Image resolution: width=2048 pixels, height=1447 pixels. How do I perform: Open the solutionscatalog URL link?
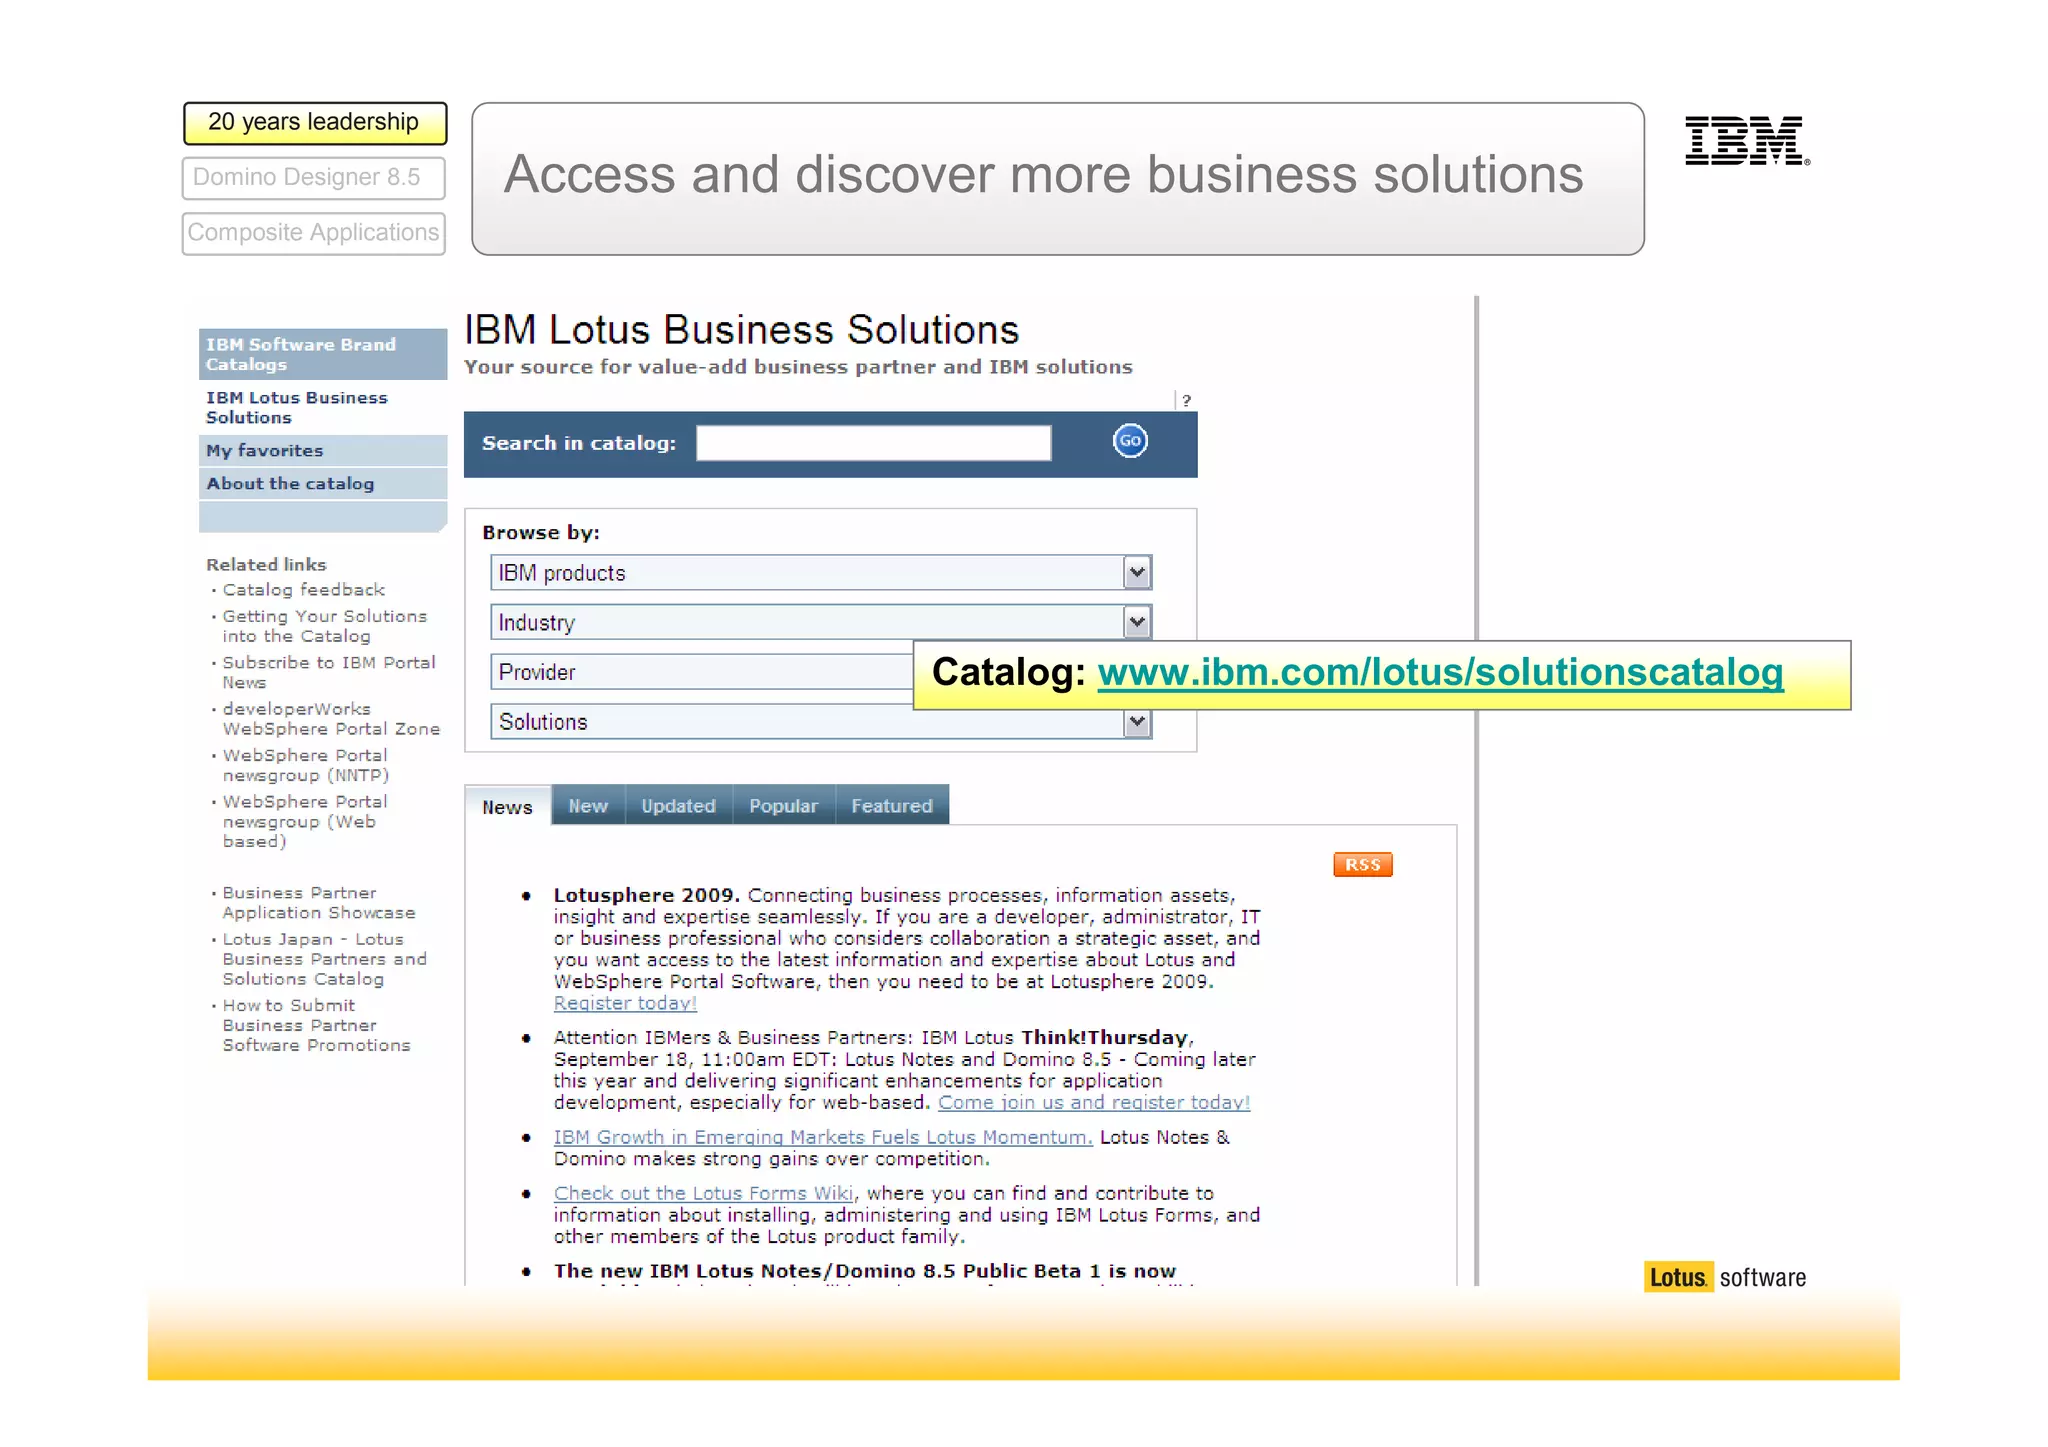[x=1440, y=672]
